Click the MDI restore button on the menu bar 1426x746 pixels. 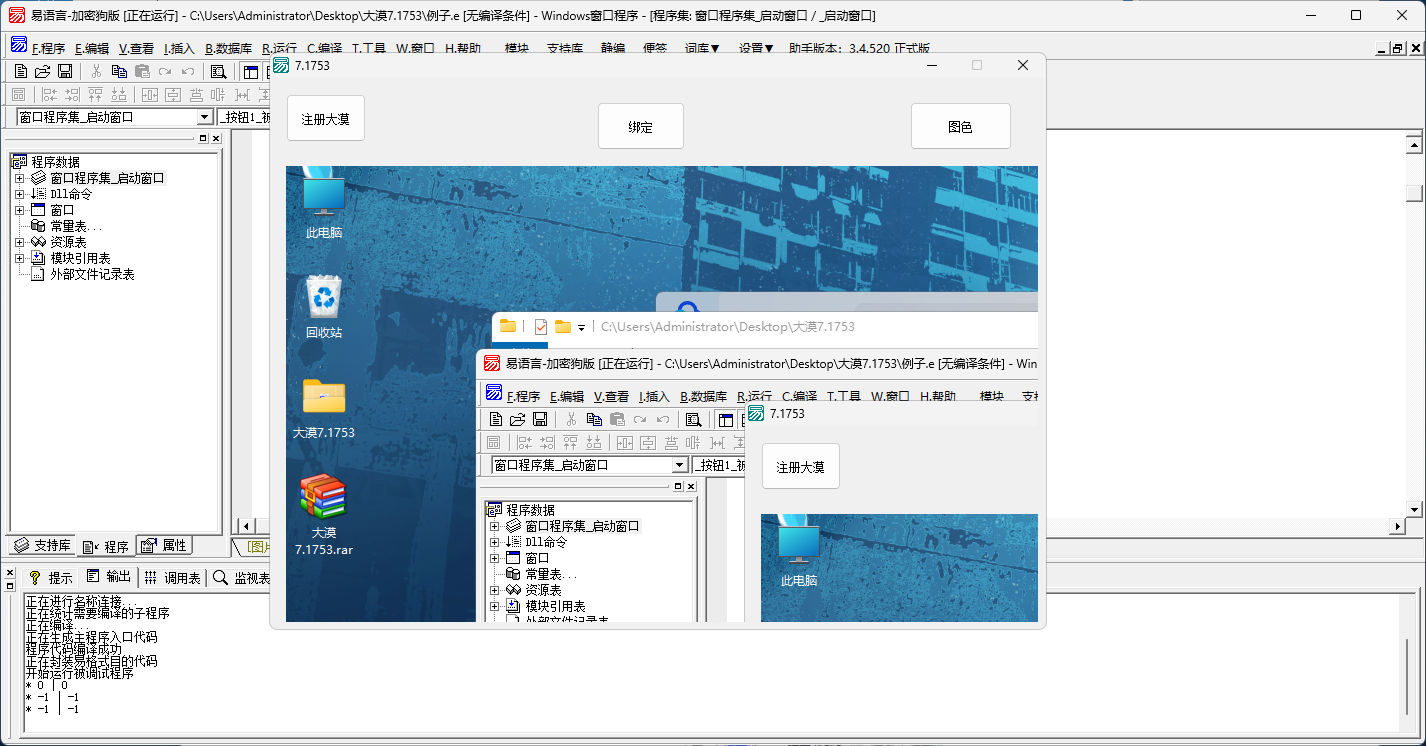pos(1397,48)
